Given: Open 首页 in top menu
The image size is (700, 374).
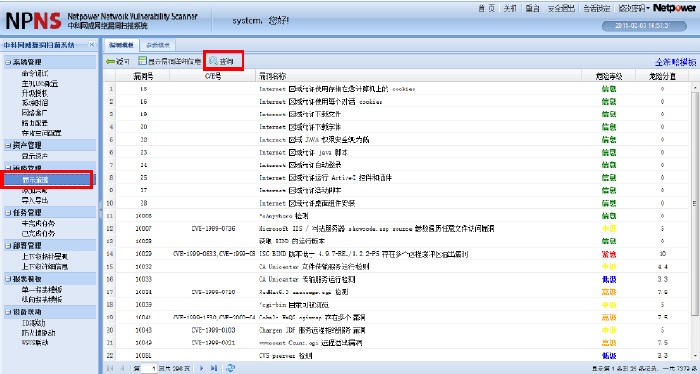Looking at the screenshot, I should 487,8.
